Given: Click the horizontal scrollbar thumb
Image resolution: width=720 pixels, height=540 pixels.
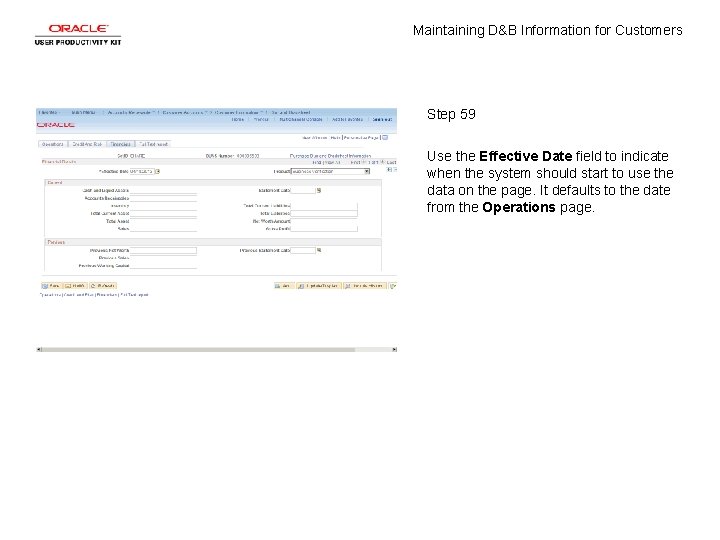Looking at the screenshot, I should tap(198, 349).
